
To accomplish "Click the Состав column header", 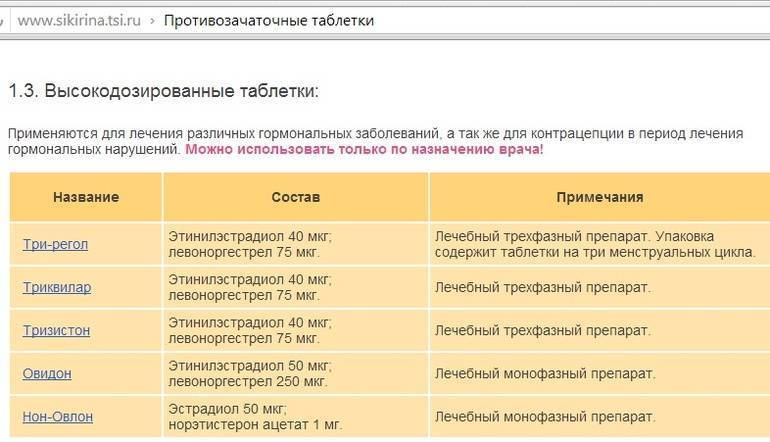I will coord(295,197).
